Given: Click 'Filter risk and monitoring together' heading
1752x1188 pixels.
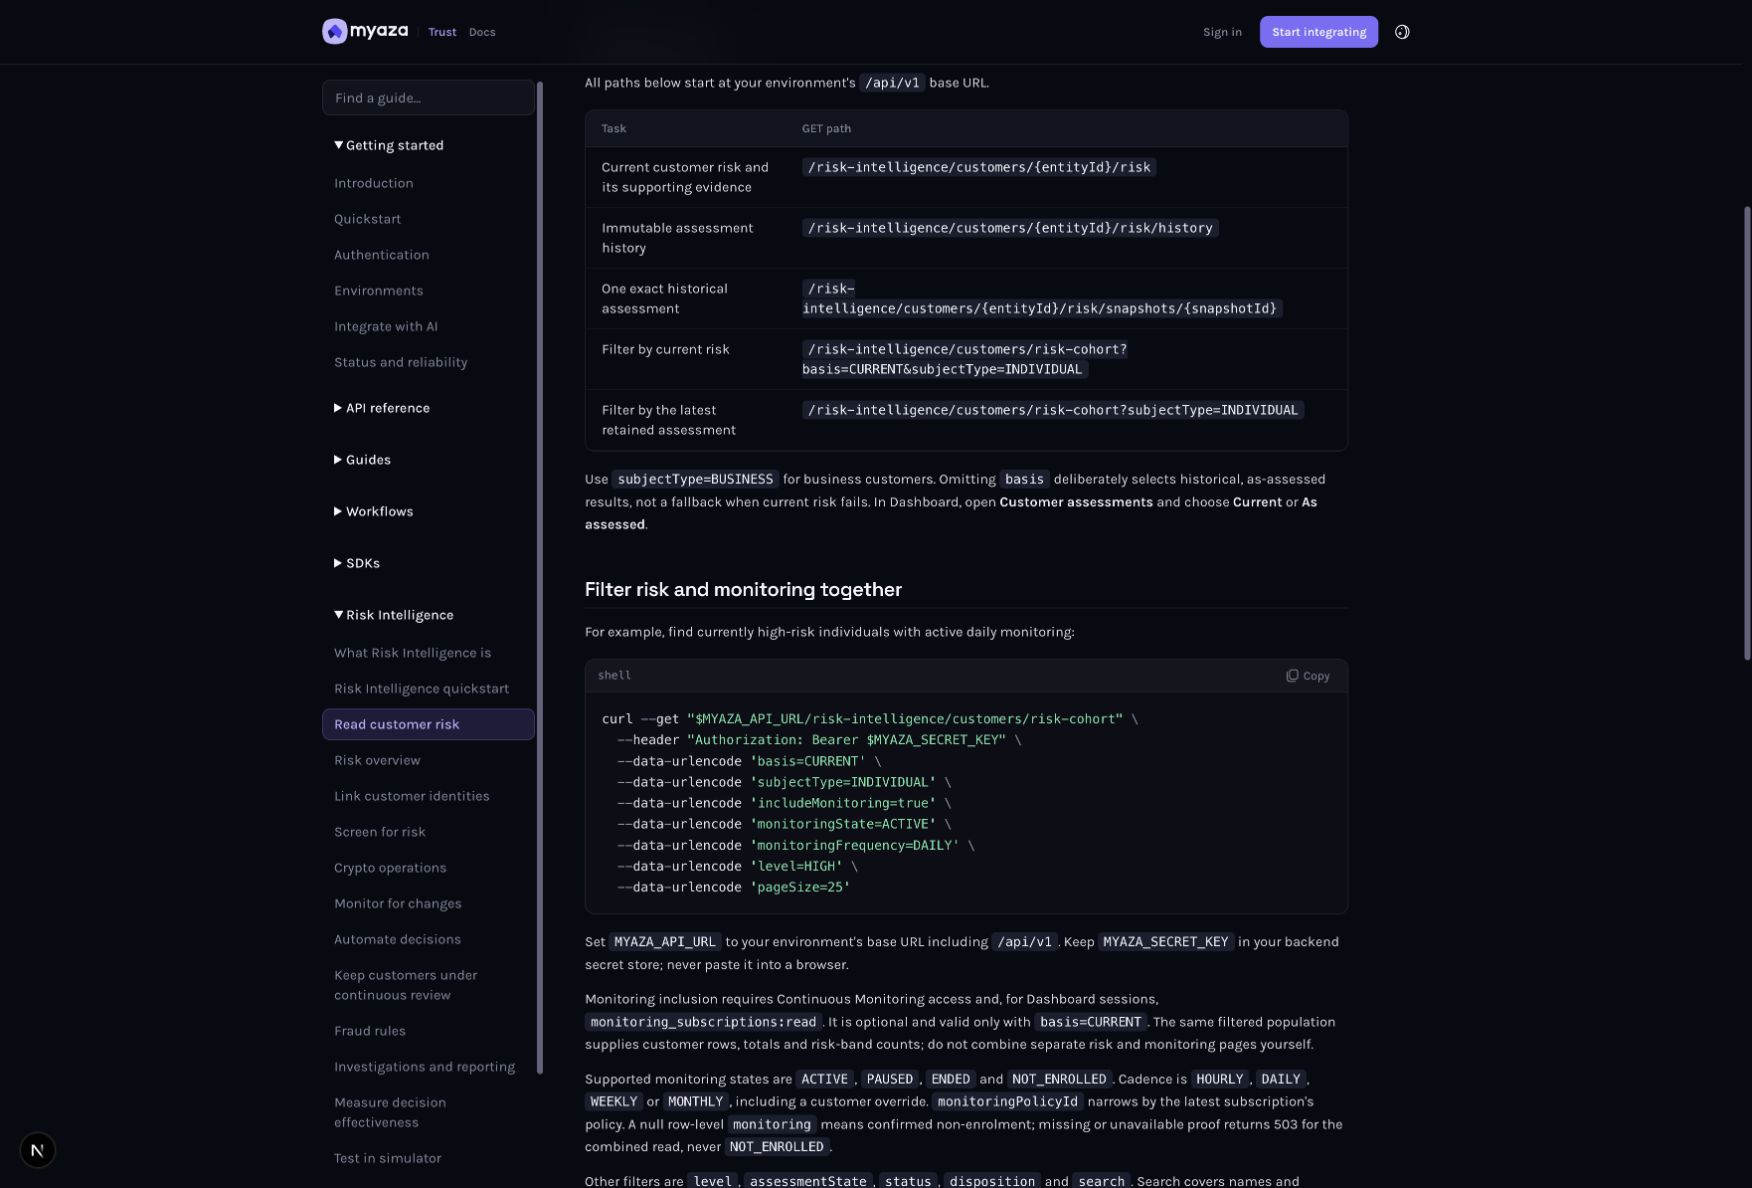Looking at the screenshot, I should 743,590.
